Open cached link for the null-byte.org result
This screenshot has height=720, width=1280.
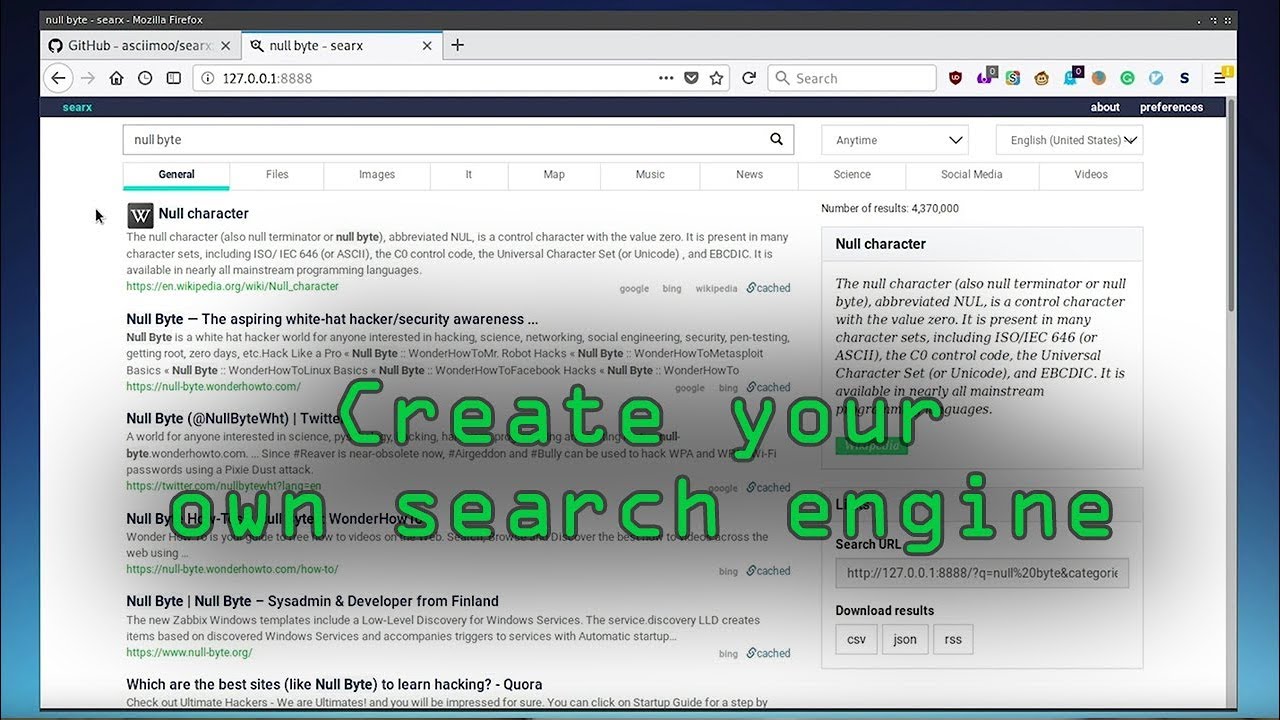pyautogui.click(x=768, y=653)
